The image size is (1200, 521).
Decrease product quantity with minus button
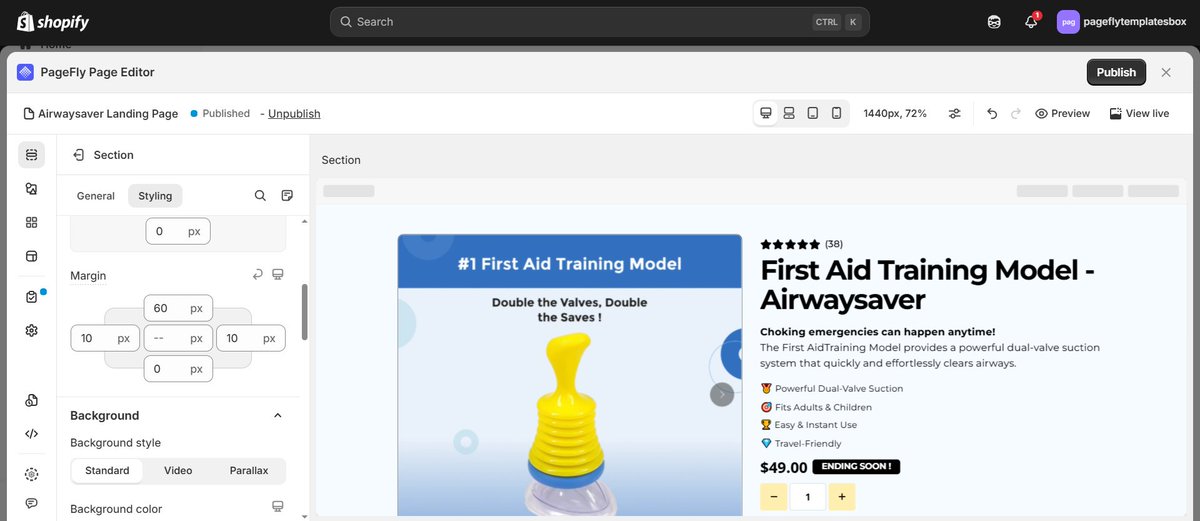(x=773, y=497)
